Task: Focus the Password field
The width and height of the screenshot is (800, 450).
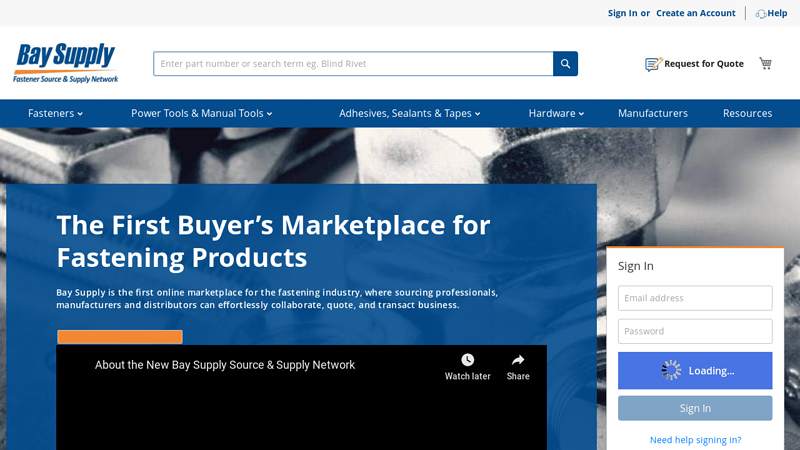Action: coord(695,331)
